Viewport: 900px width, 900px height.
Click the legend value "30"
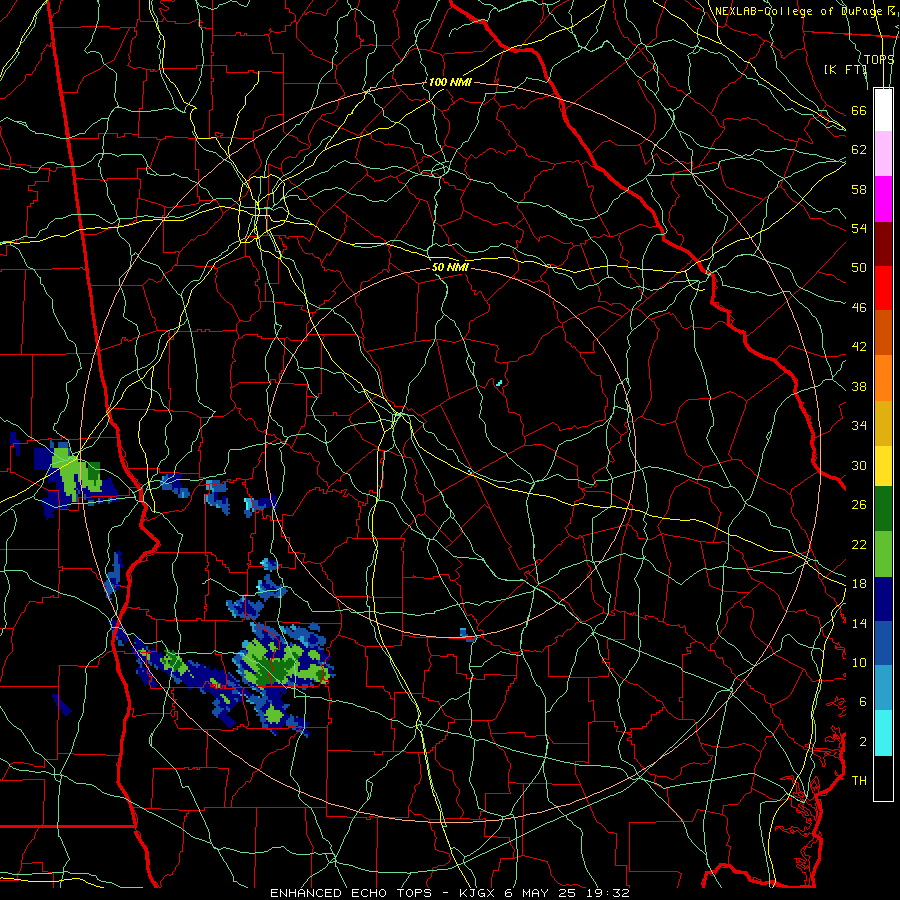[x=859, y=465]
